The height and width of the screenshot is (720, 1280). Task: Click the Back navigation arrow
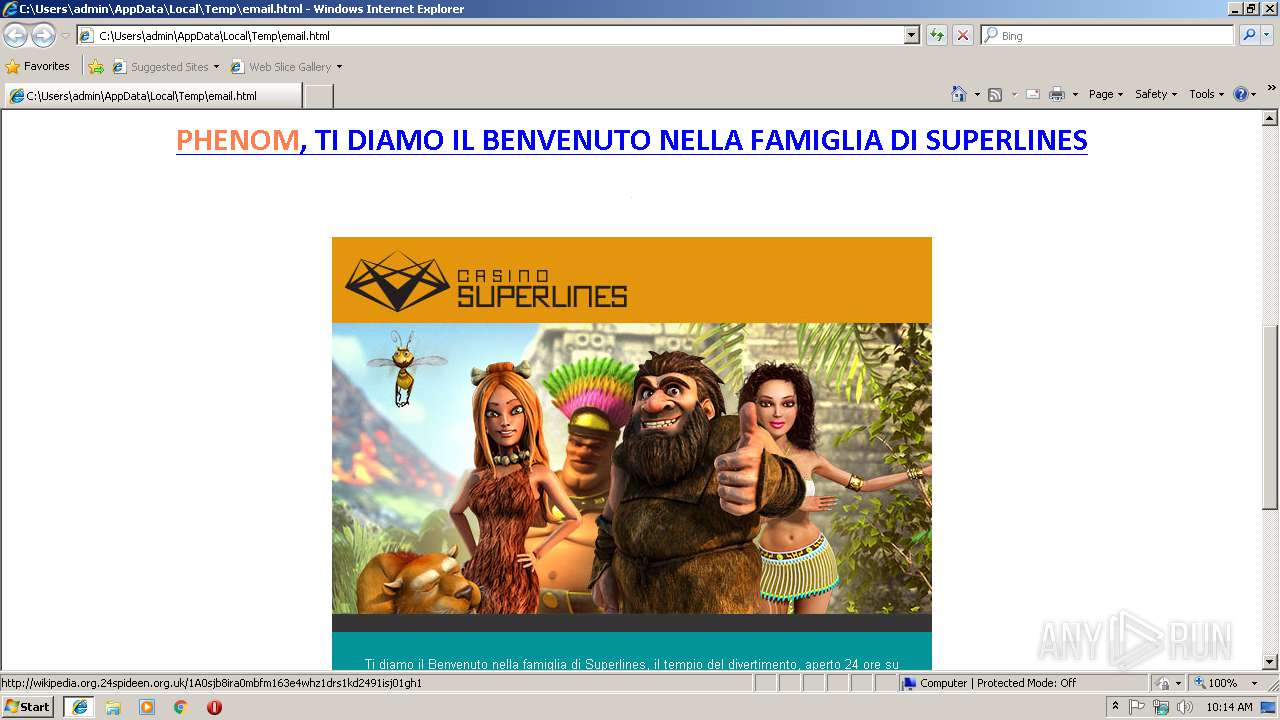click(x=16, y=36)
